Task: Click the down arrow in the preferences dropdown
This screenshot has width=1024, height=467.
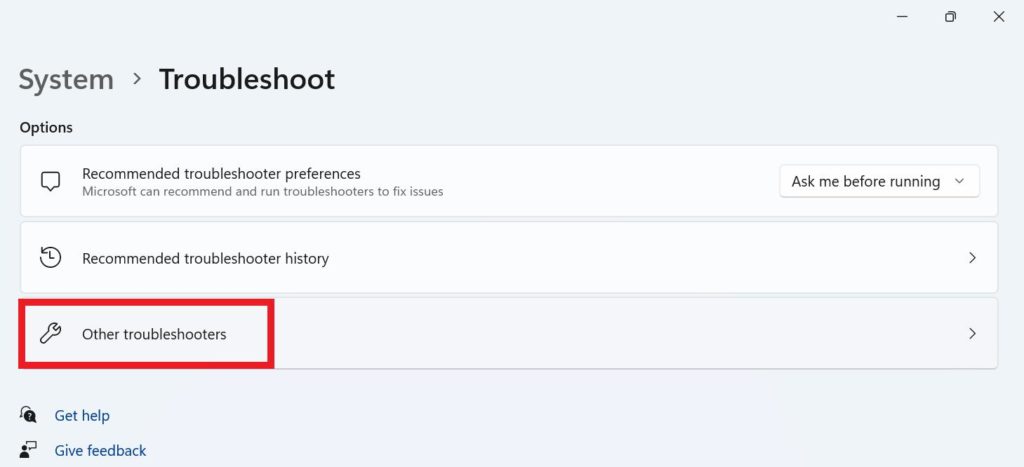Action: [959, 181]
